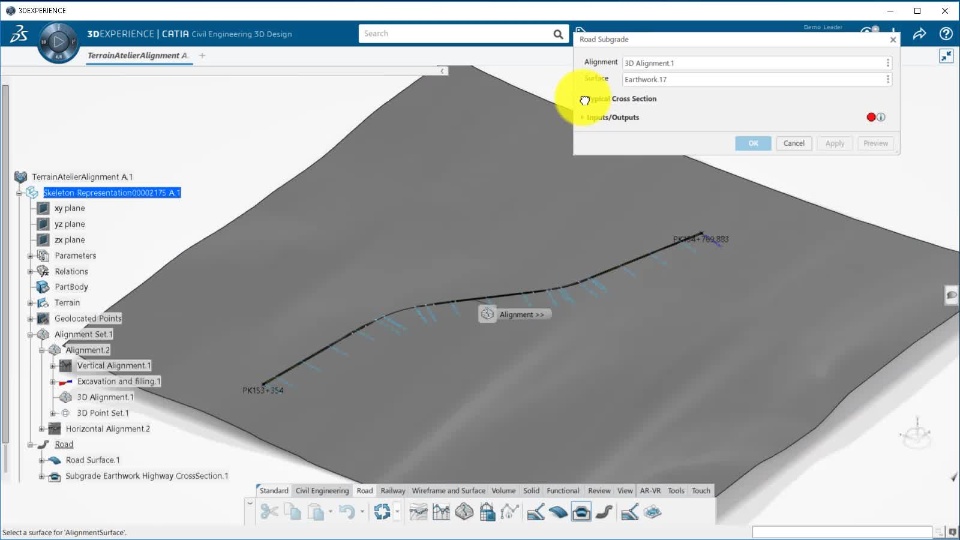Select the curved road sweep tool

(604, 511)
